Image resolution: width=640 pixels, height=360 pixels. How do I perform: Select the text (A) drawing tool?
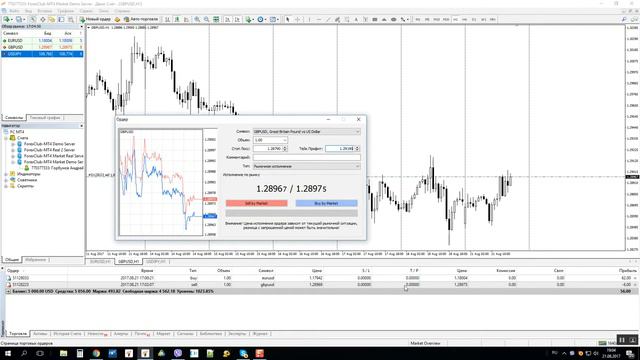356,19
